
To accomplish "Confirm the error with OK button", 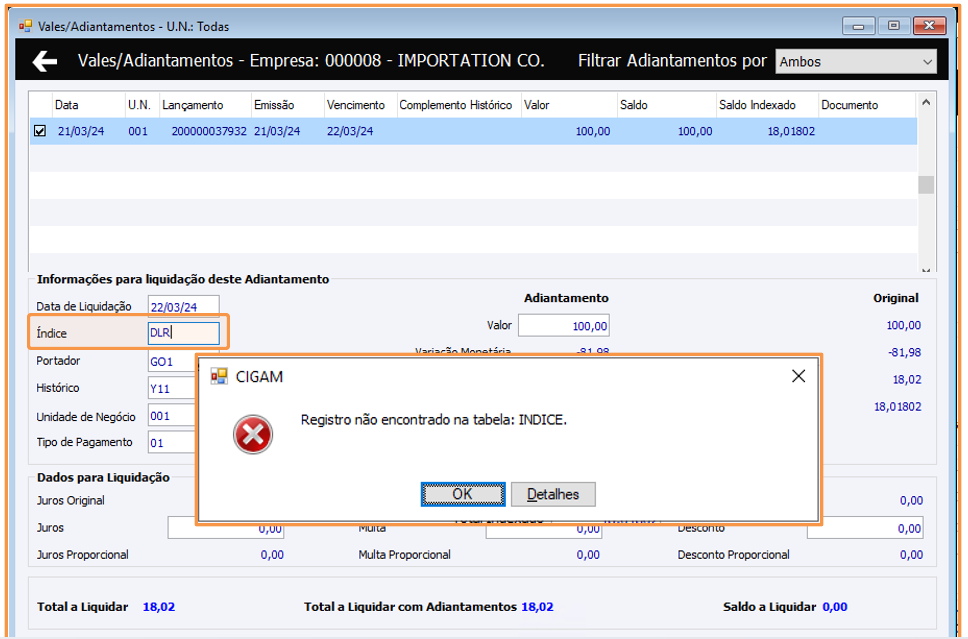I will (463, 494).
